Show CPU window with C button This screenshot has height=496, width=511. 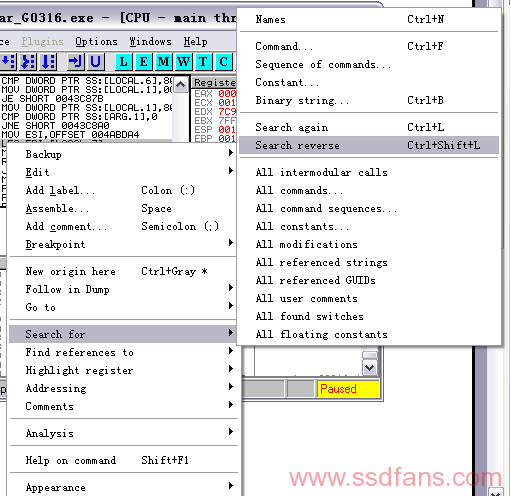[x=223, y=62]
